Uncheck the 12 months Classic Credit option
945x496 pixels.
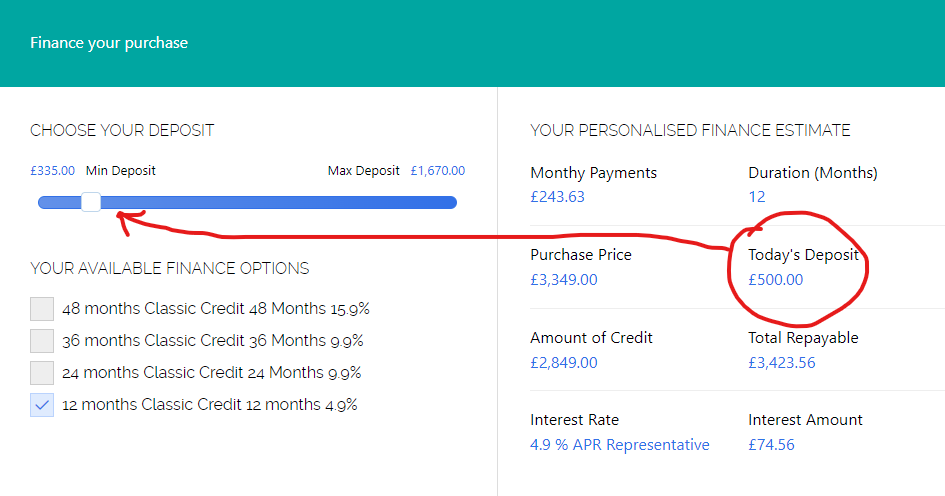click(x=42, y=405)
